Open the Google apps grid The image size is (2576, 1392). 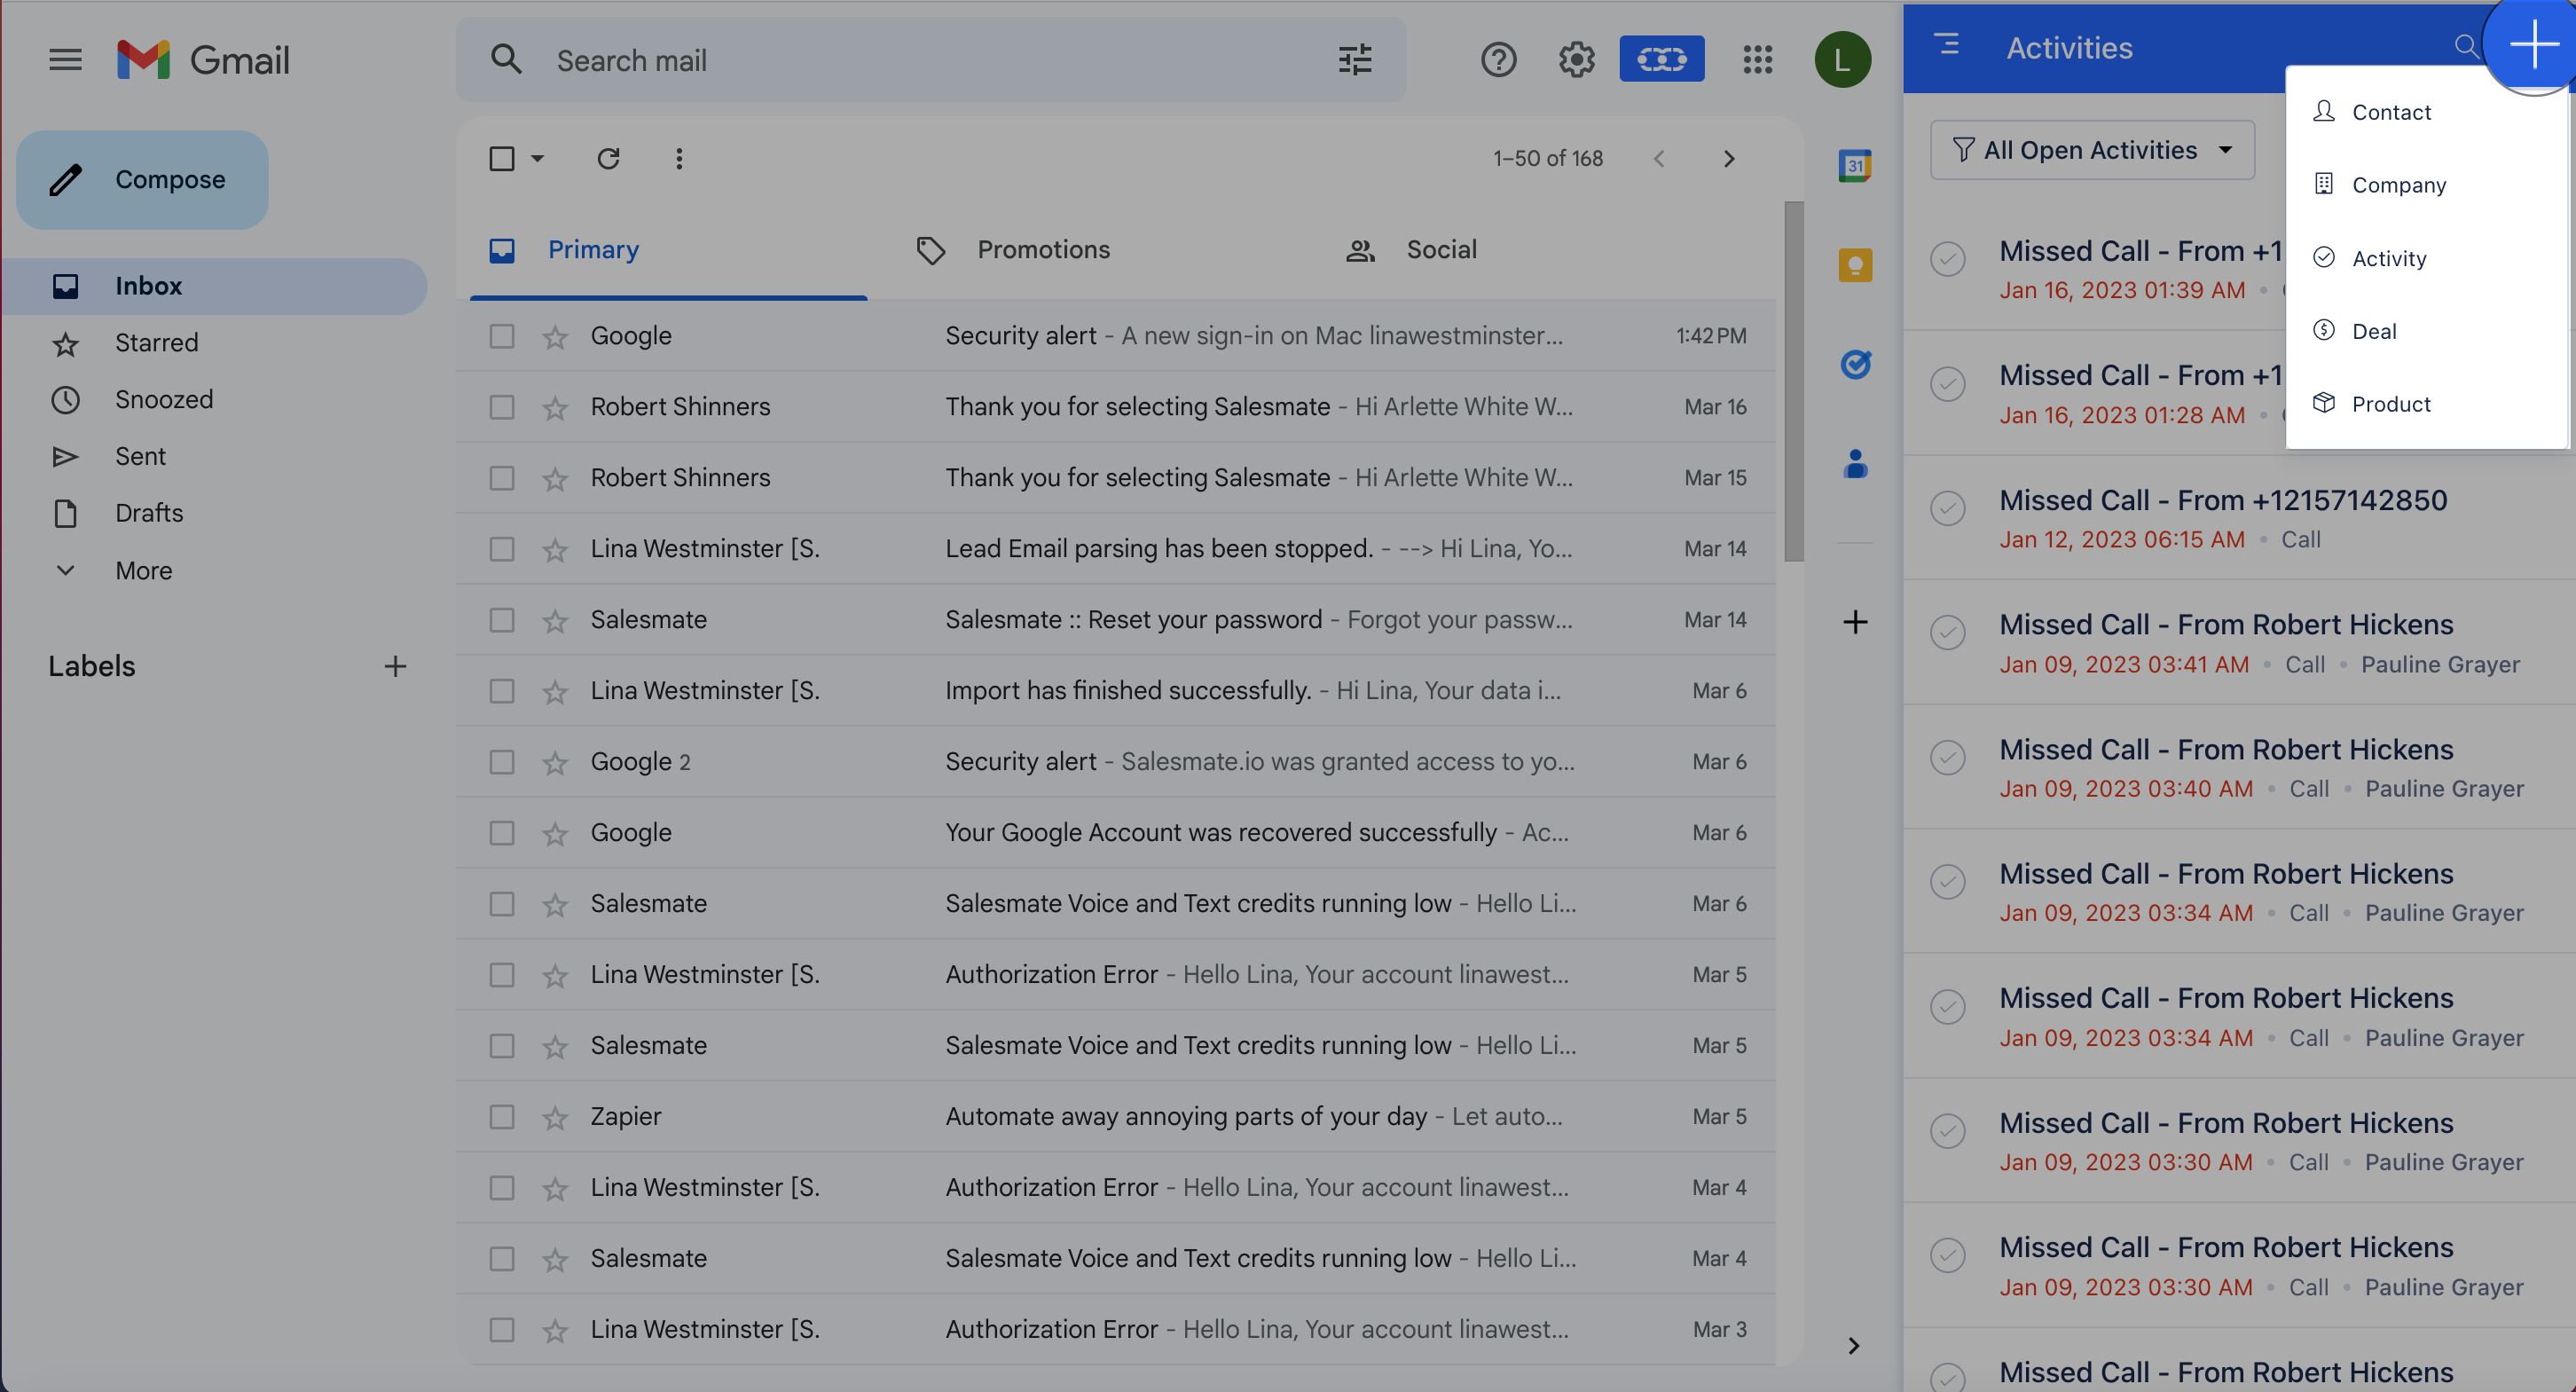point(1757,60)
